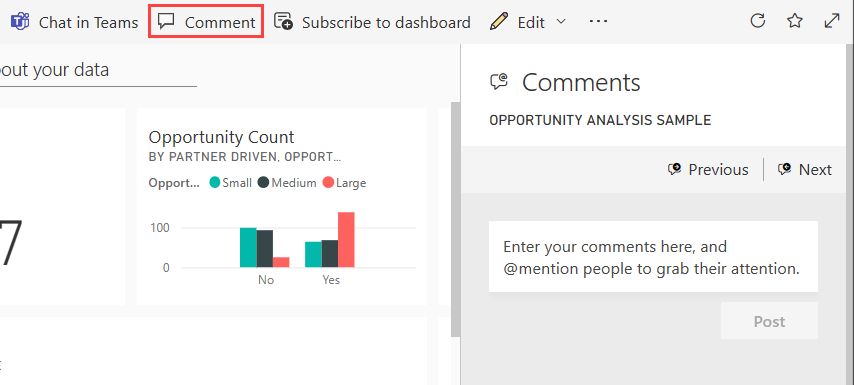The image size is (854, 385).
Task: Click the Post button
Action: [x=769, y=321]
